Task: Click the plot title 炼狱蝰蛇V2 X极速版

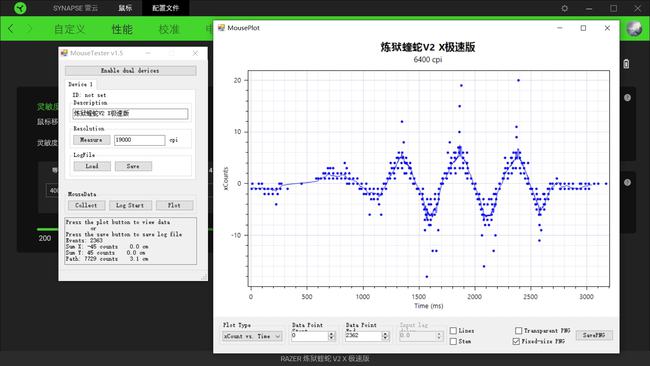Action: (428, 47)
